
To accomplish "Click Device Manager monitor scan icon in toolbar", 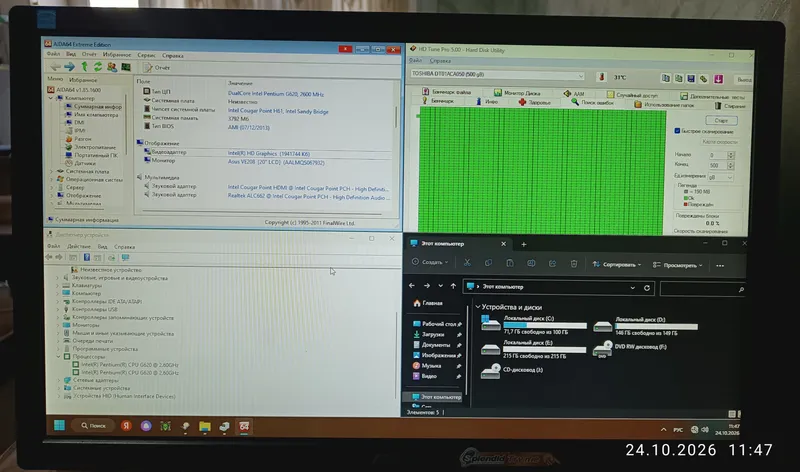I will [x=126, y=258].
